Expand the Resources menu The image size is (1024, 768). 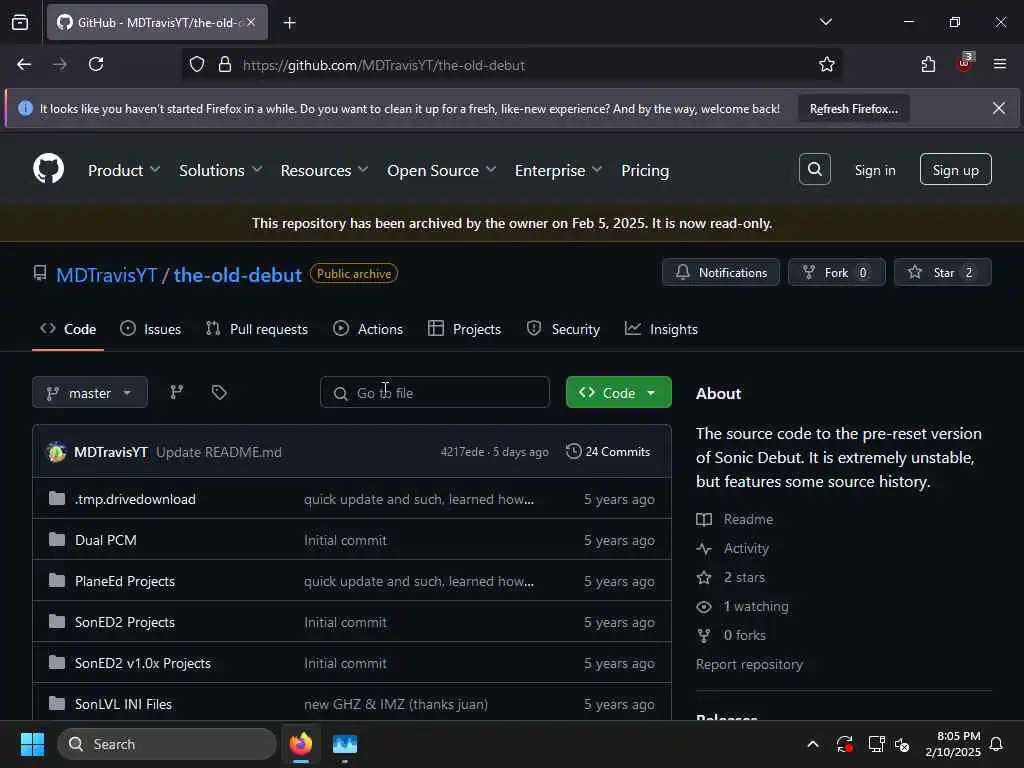(324, 170)
